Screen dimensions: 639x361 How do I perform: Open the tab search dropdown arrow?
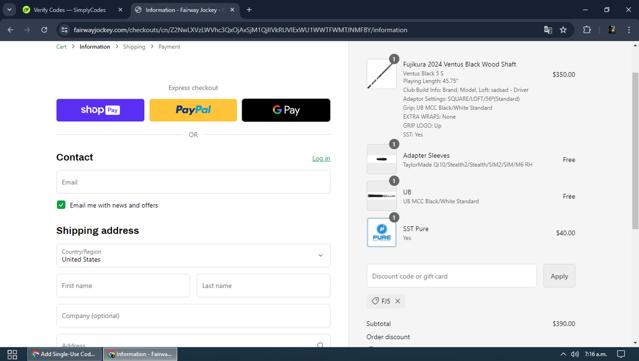click(x=9, y=10)
